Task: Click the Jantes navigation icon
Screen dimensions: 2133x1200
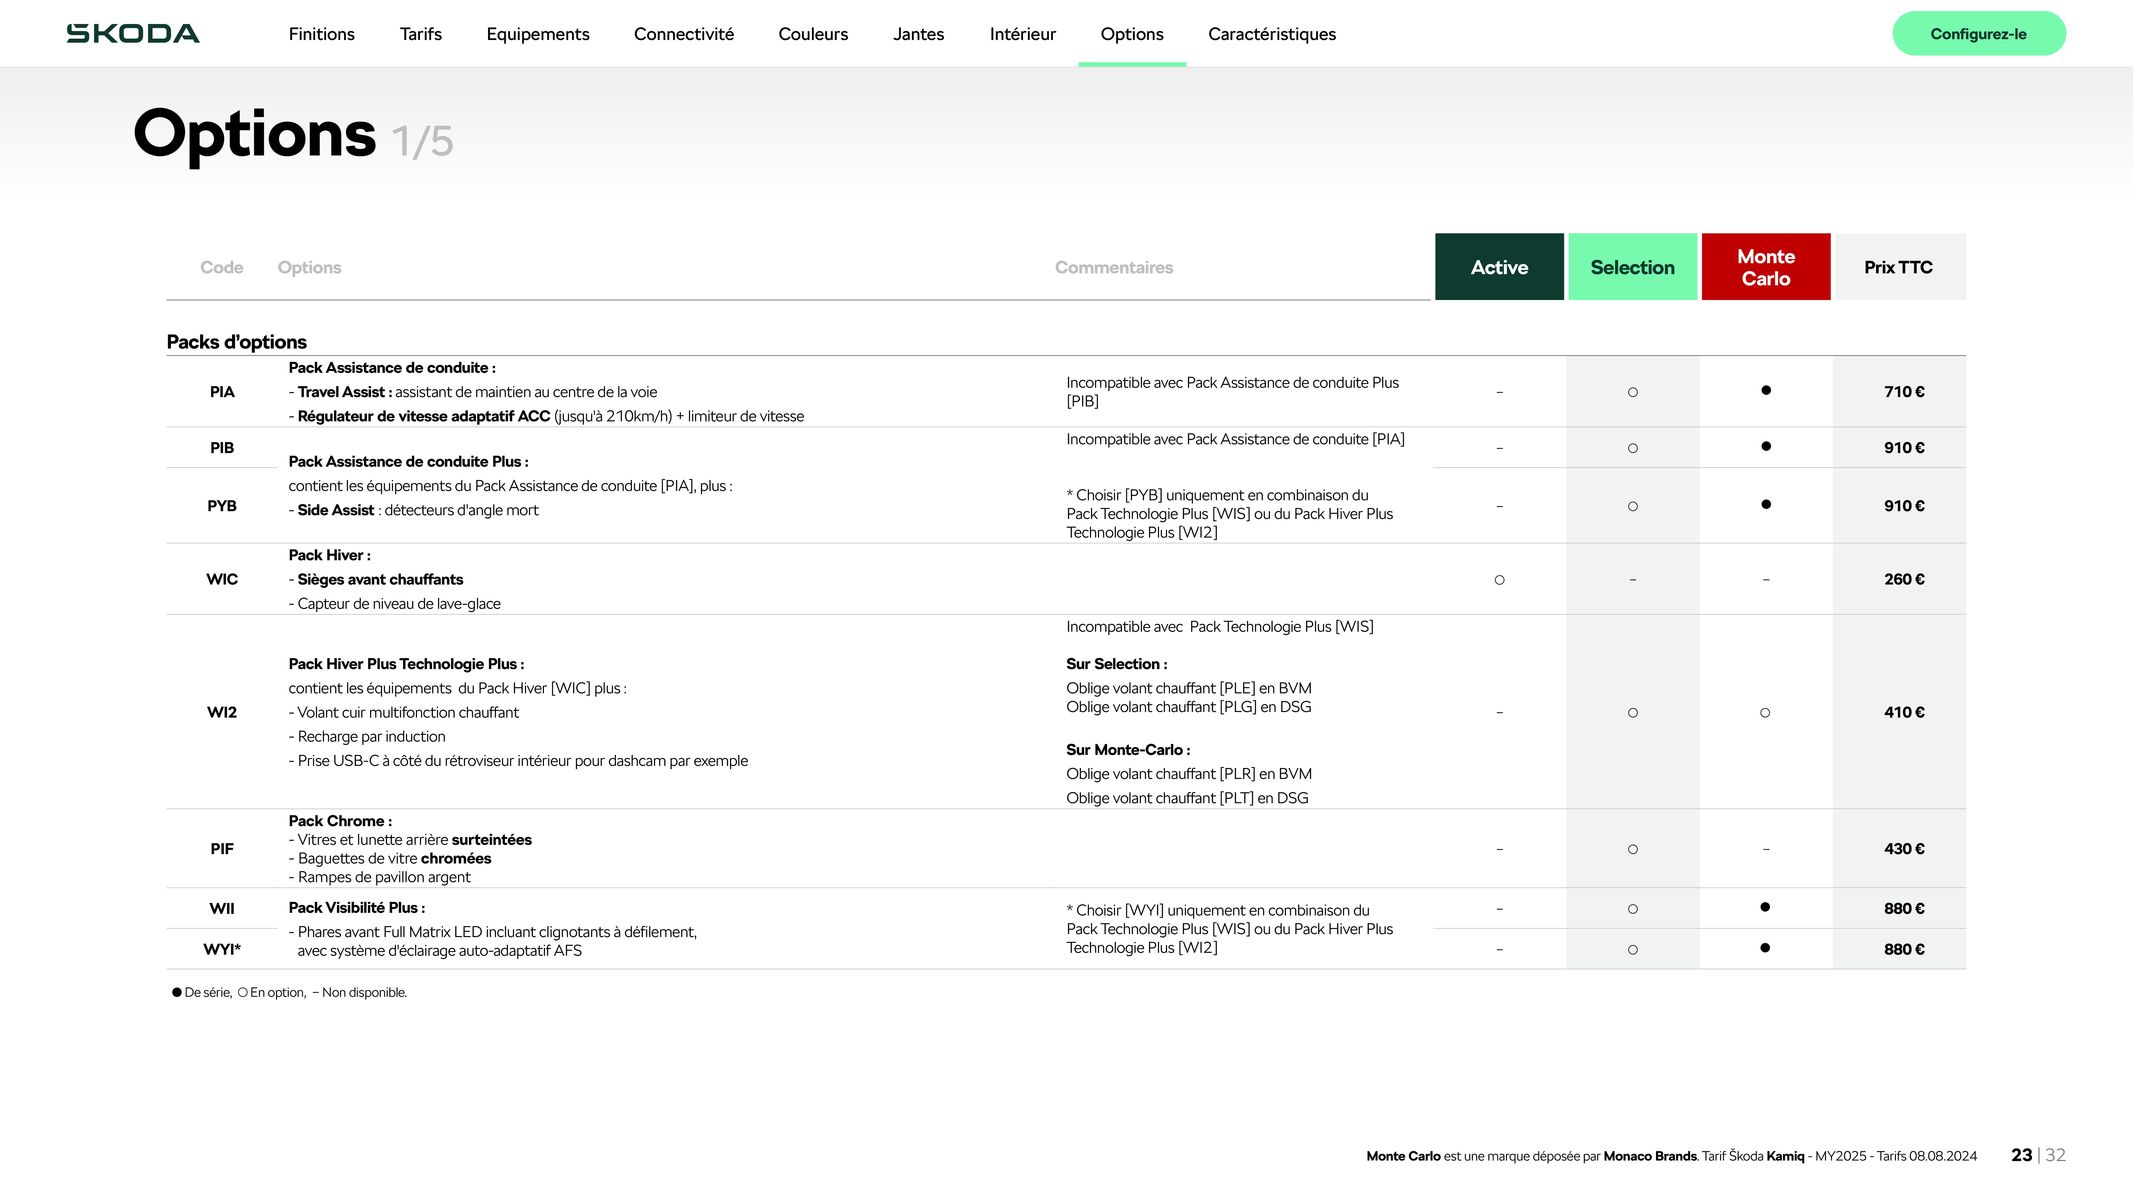Action: tap(919, 34)
